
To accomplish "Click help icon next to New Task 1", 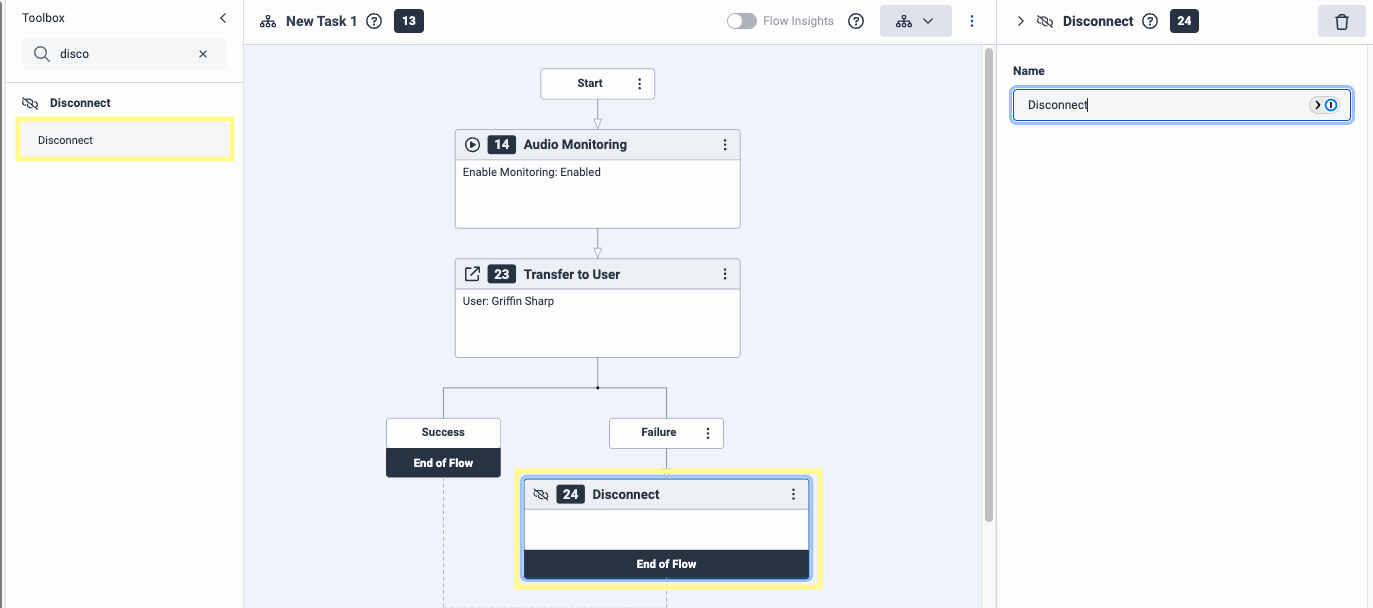I will point(374,21).
